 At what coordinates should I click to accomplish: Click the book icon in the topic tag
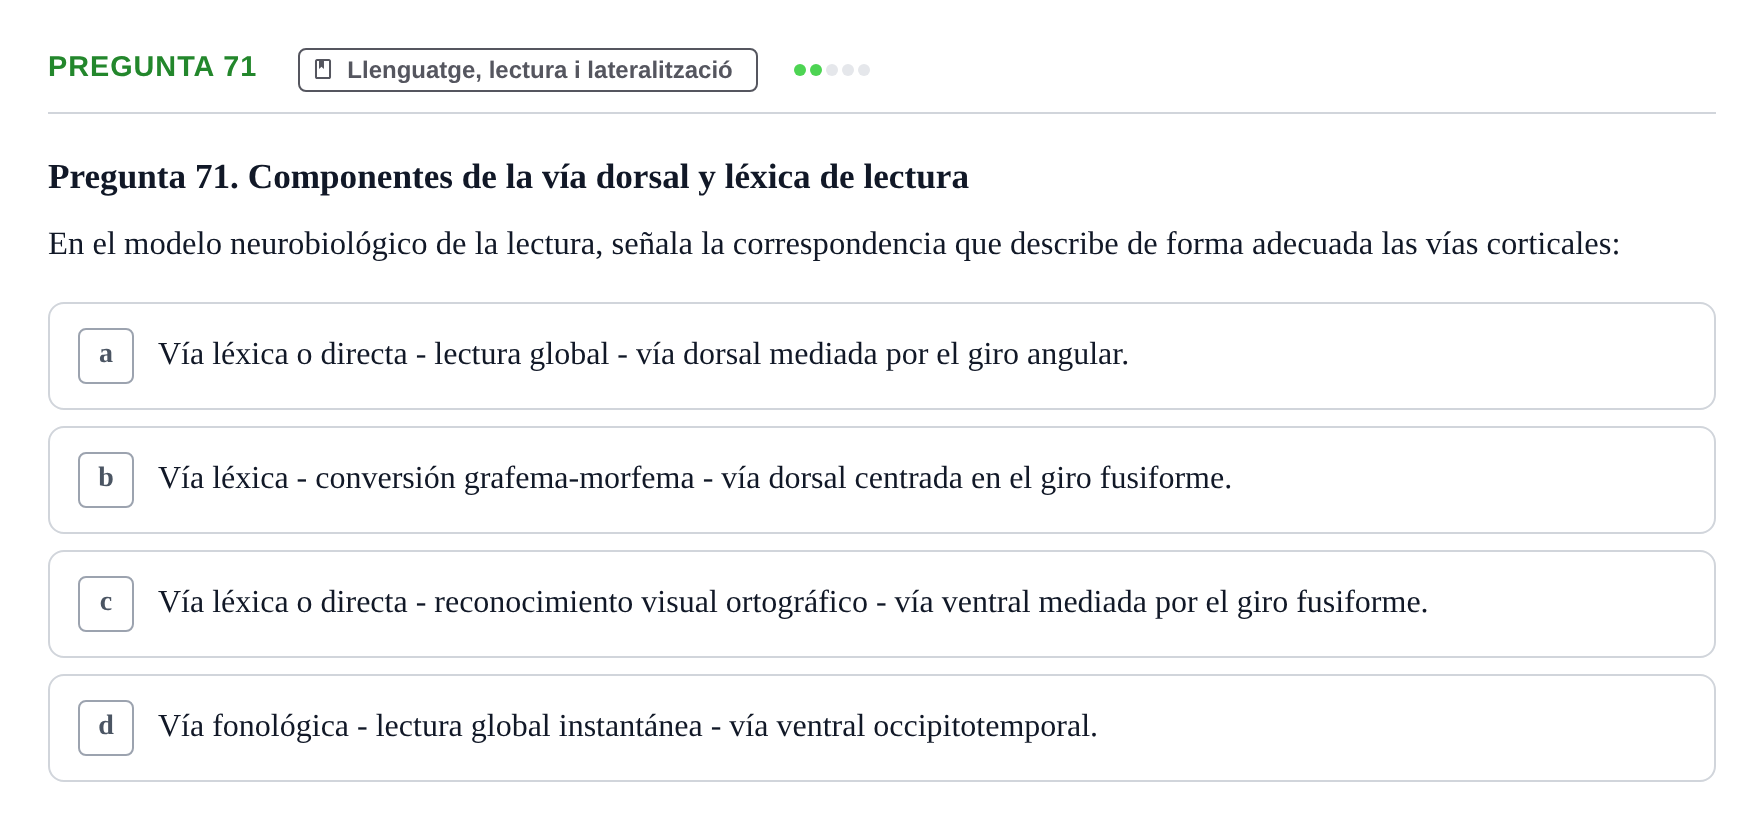point(323,69)
